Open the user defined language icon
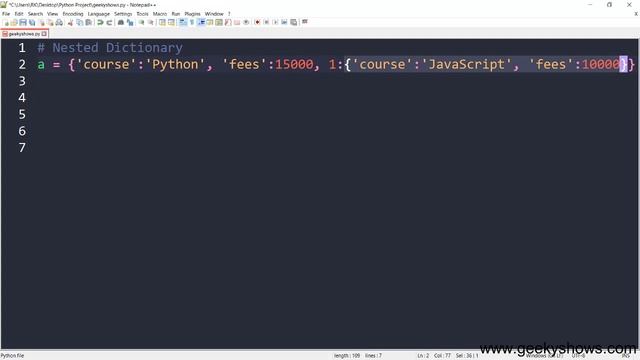 210,22
